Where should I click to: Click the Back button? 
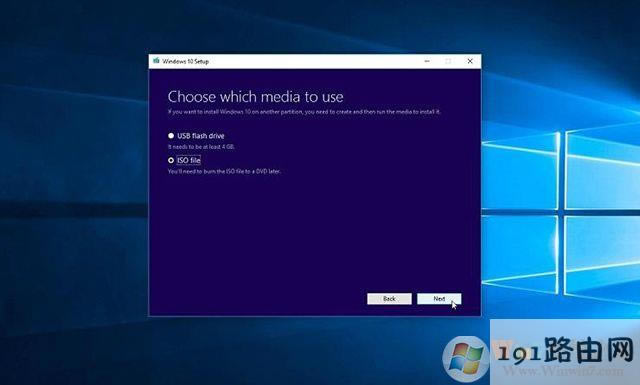[389, 299]
